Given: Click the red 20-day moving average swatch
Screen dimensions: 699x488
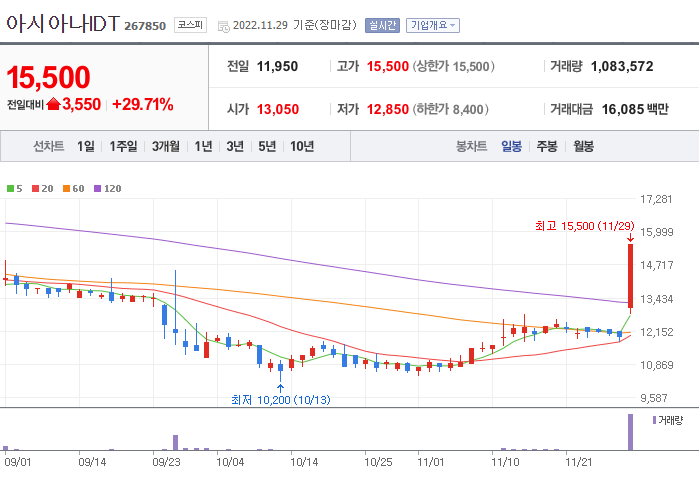Looking at the screenshot, I should coord(35,189).
